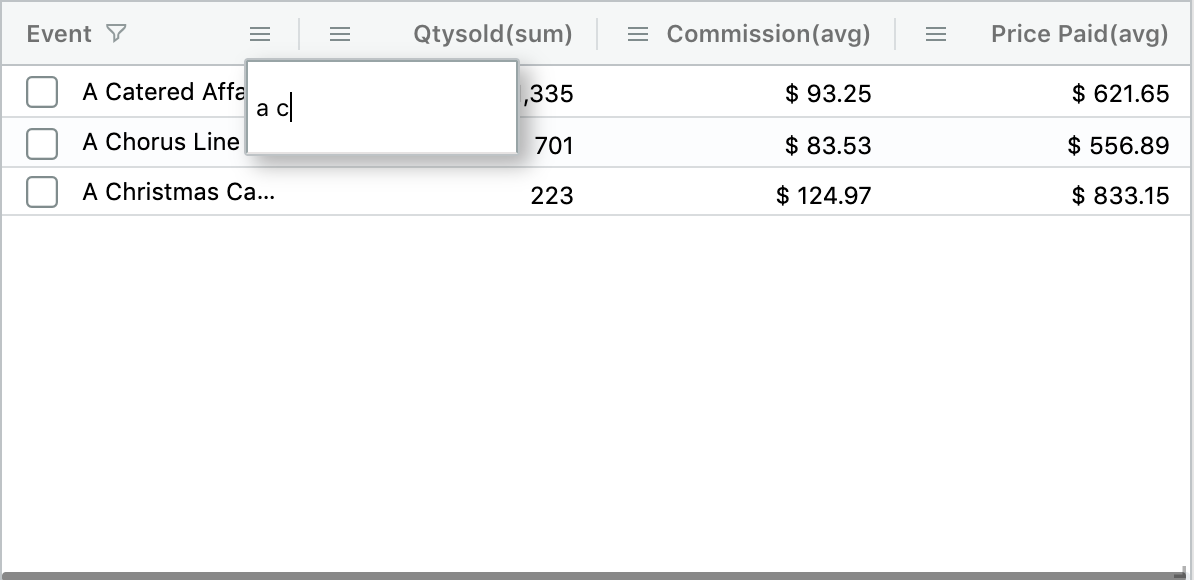This screenshot has width=1194, height=580.
Task: Click the A Chorus Line event name
Action: pos(160,143)
